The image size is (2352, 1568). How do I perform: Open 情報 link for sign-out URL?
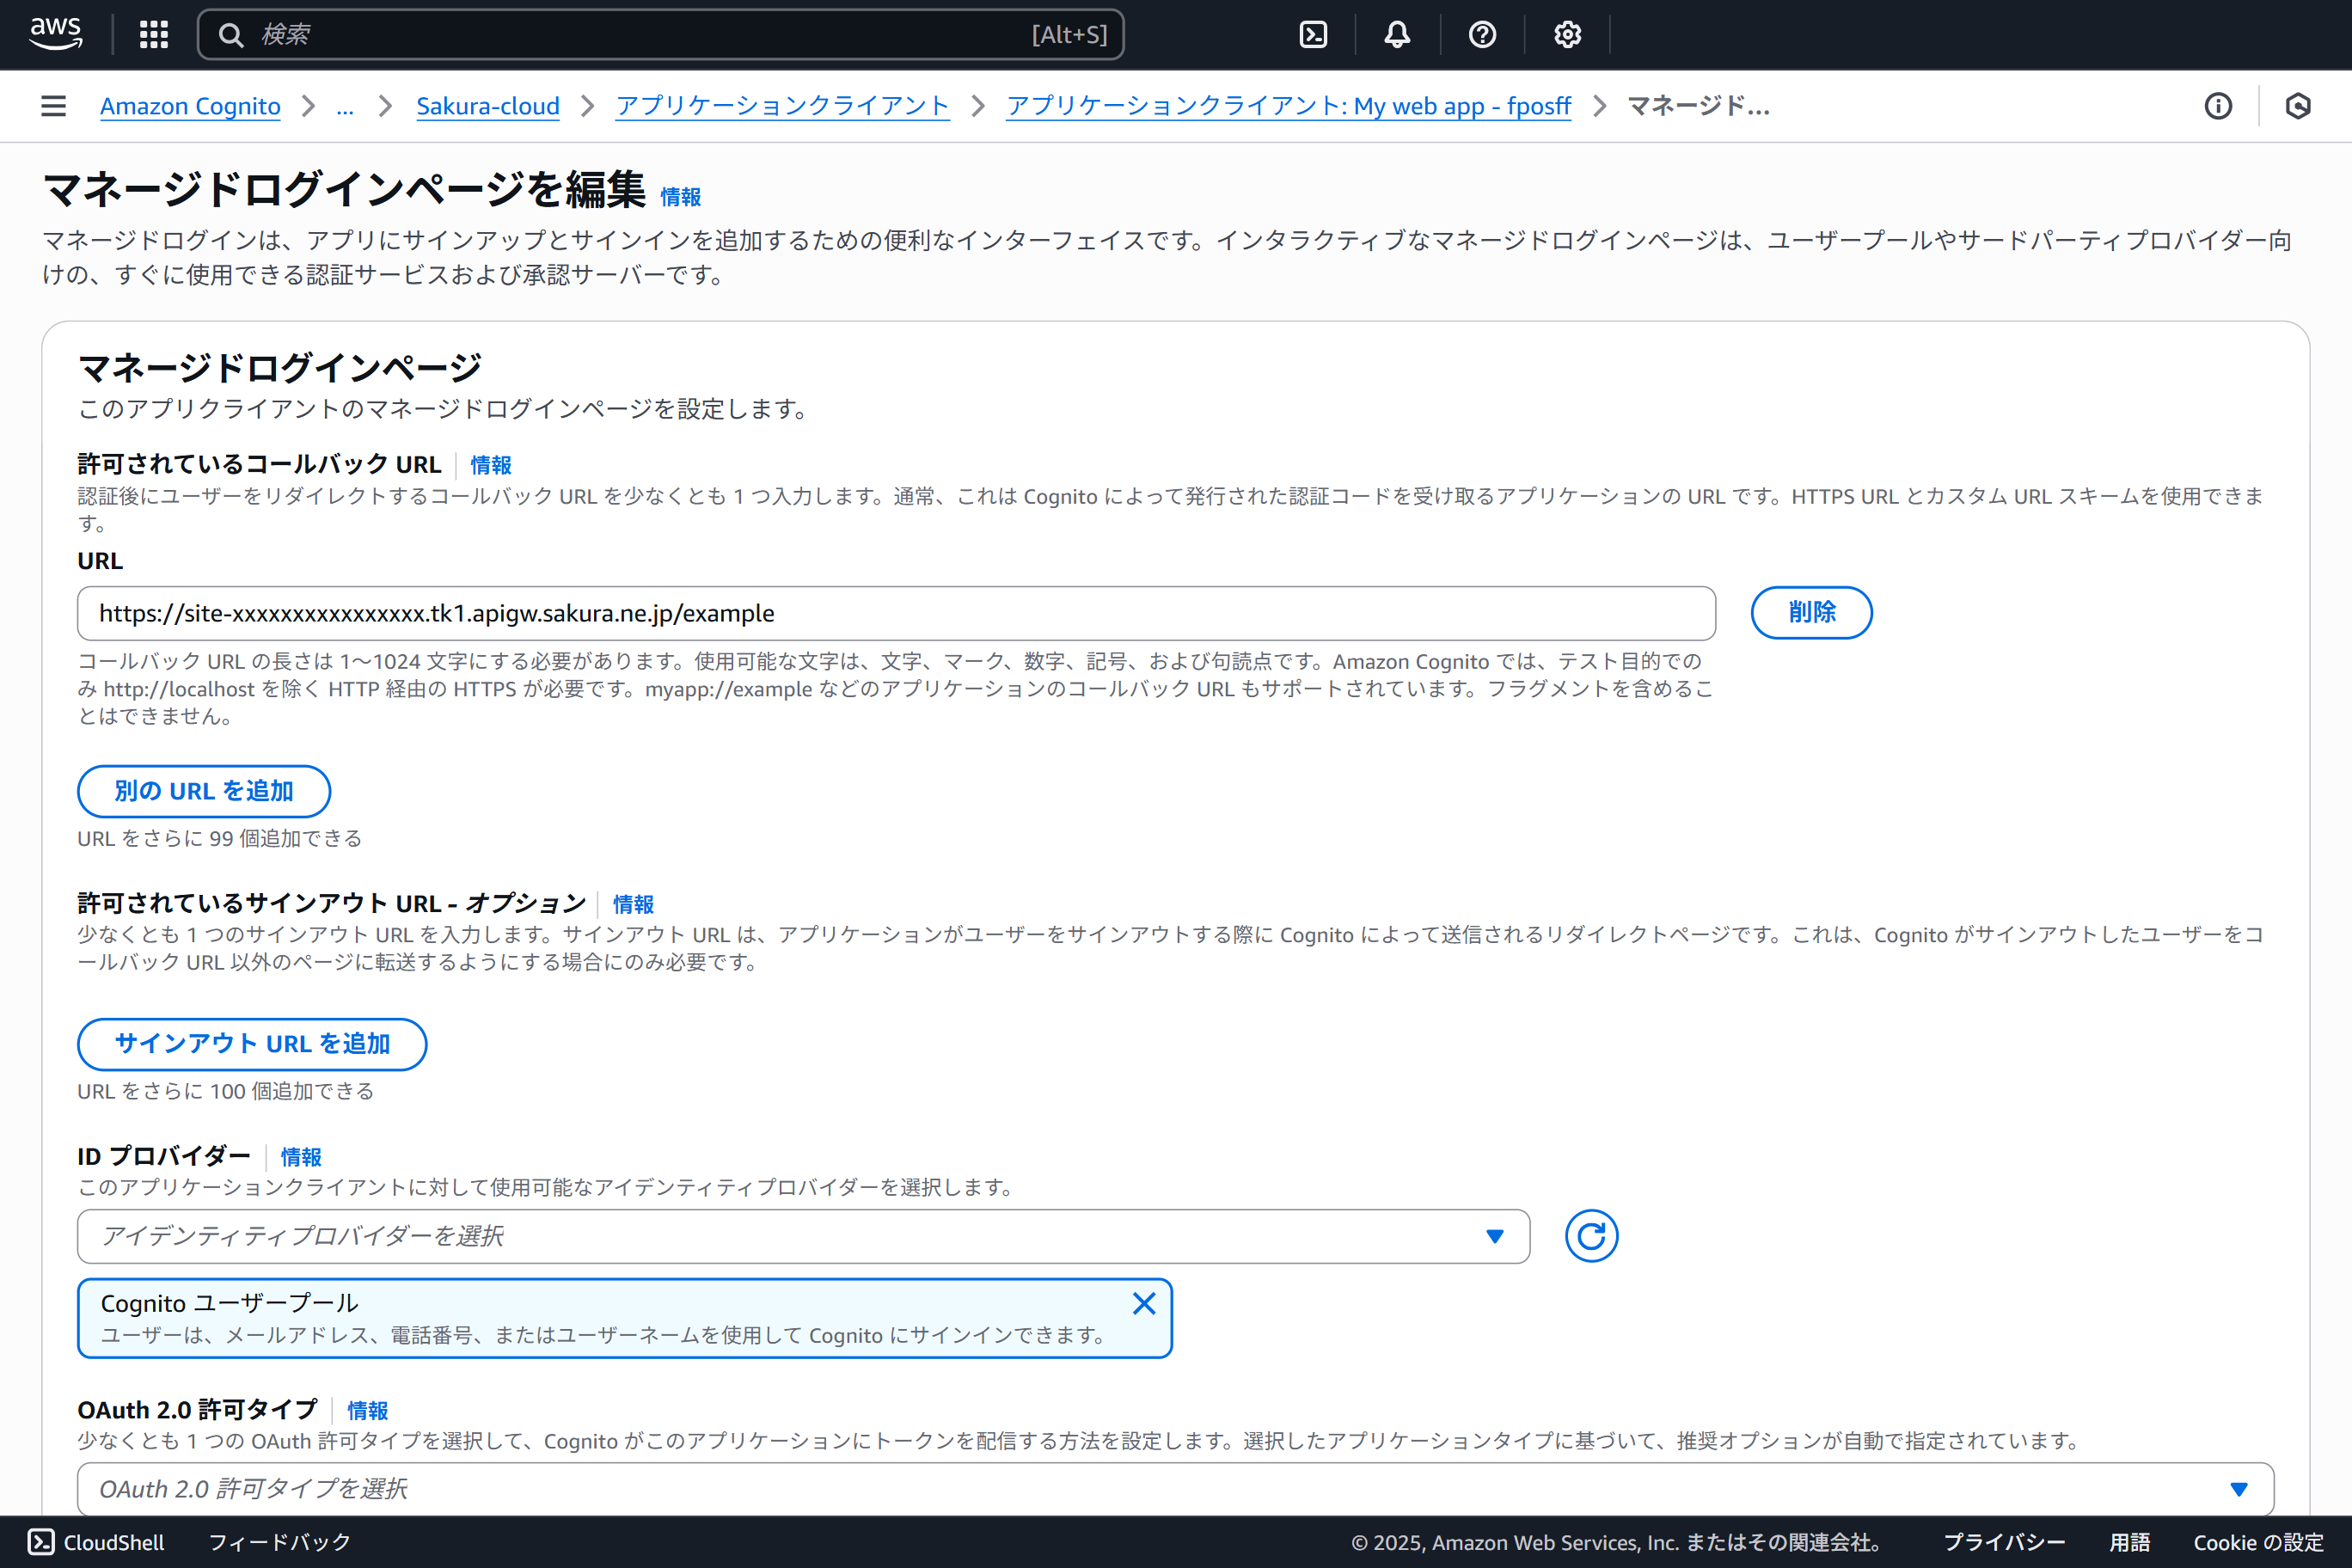pyautogui.click(x=633, y=904)
